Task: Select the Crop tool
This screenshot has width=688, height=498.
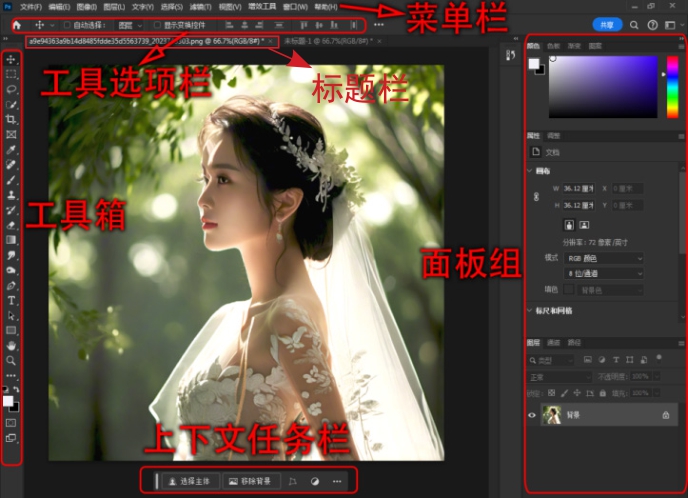Action: coord(11,119)
